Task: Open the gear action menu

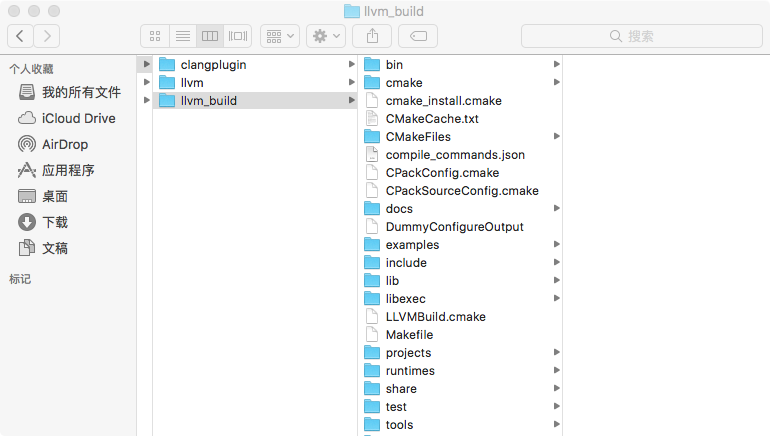Action: coord(326,36)
